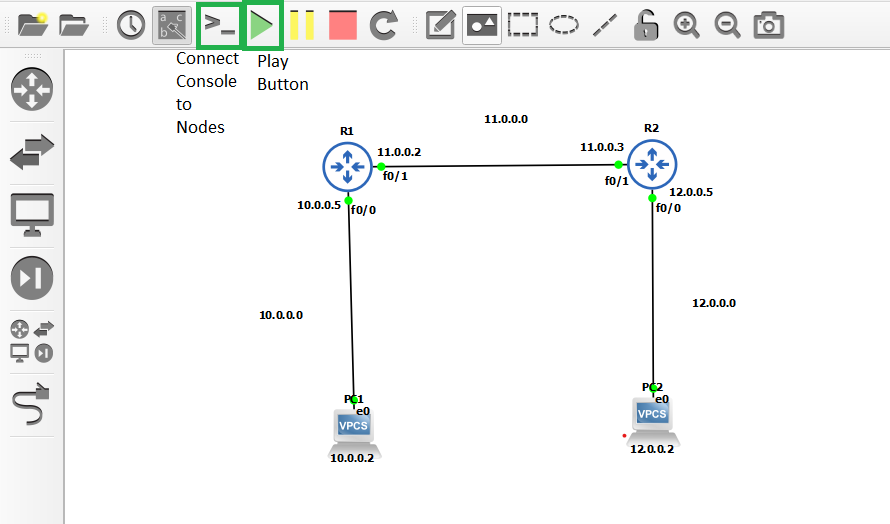Suspend all nodes with the yellow pause button
The width and height of the screenshot is (890, 524).
(x=302, y=25)
